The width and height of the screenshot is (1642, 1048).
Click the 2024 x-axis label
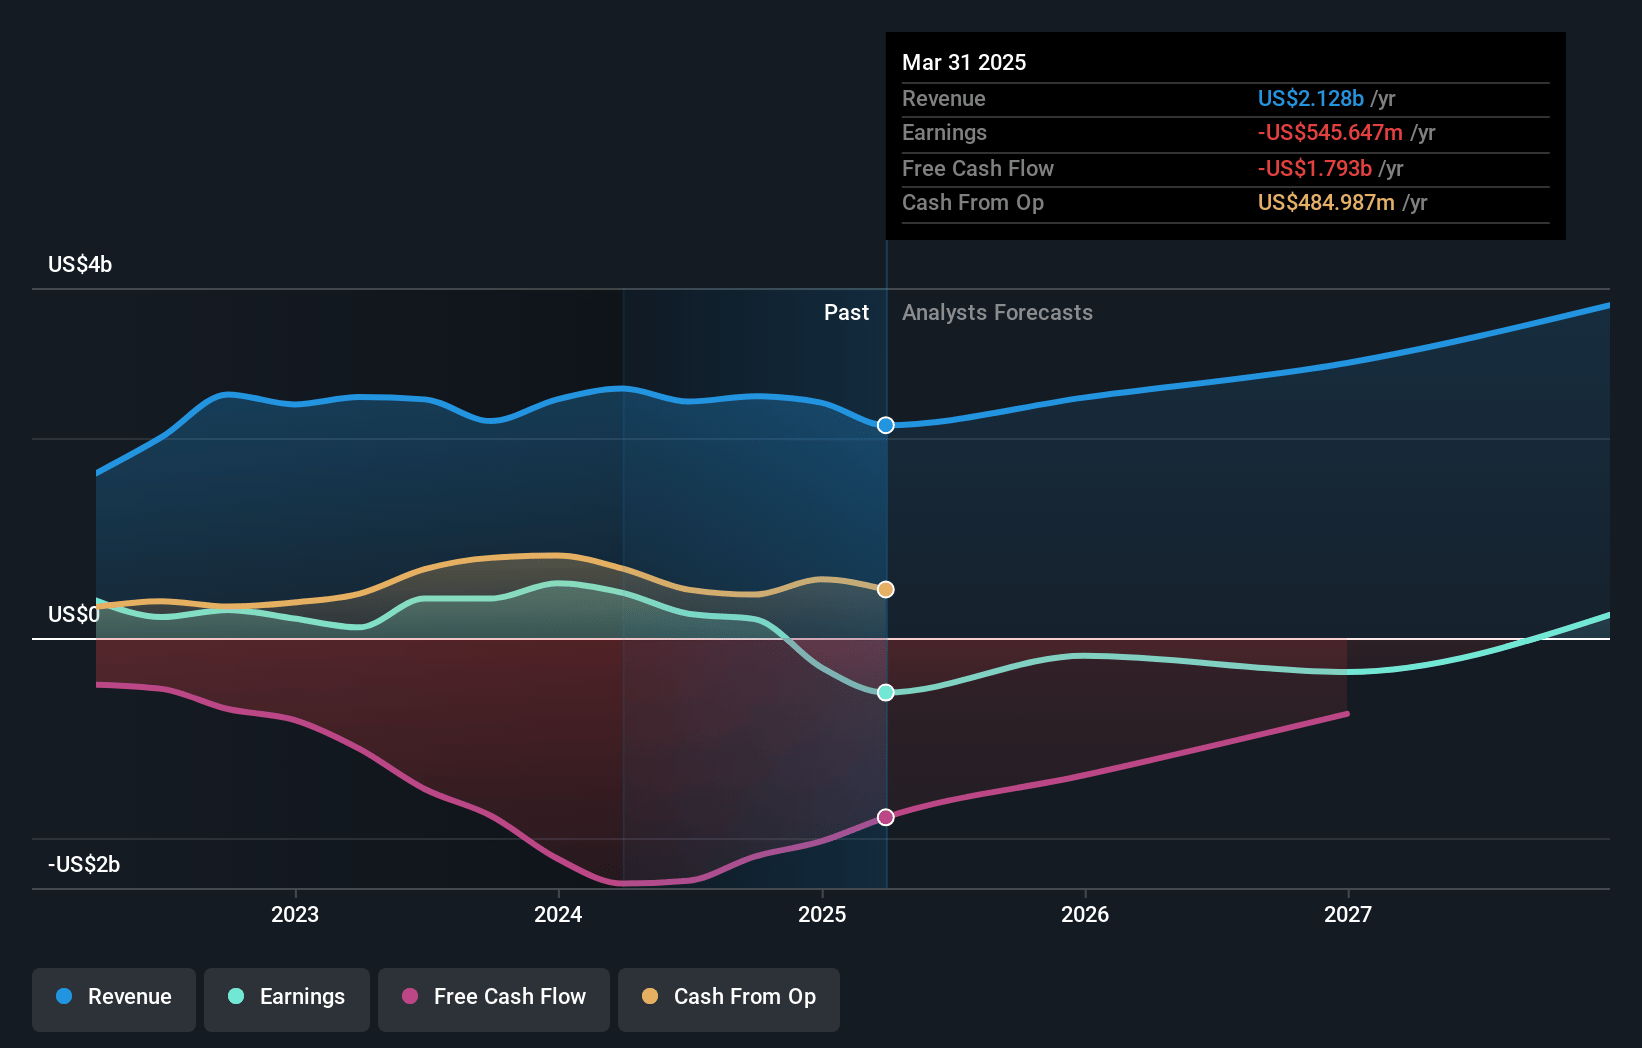click(558, 914)
